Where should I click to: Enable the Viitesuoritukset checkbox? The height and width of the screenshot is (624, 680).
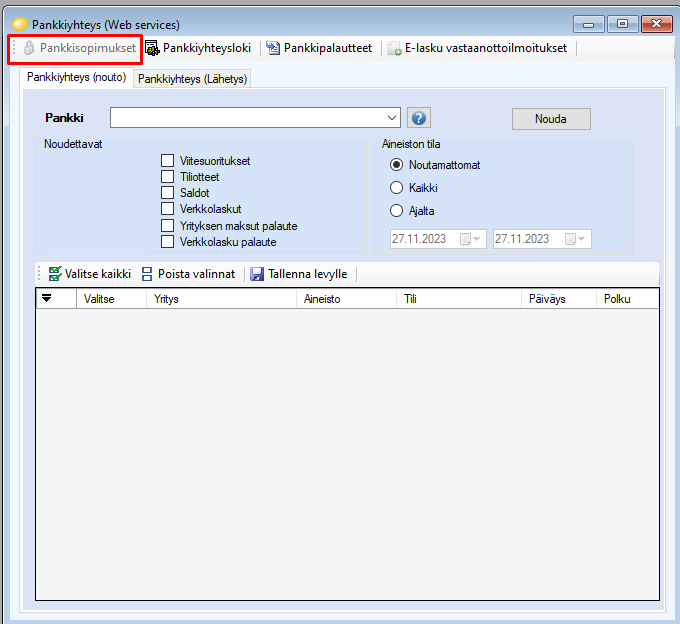168,161
